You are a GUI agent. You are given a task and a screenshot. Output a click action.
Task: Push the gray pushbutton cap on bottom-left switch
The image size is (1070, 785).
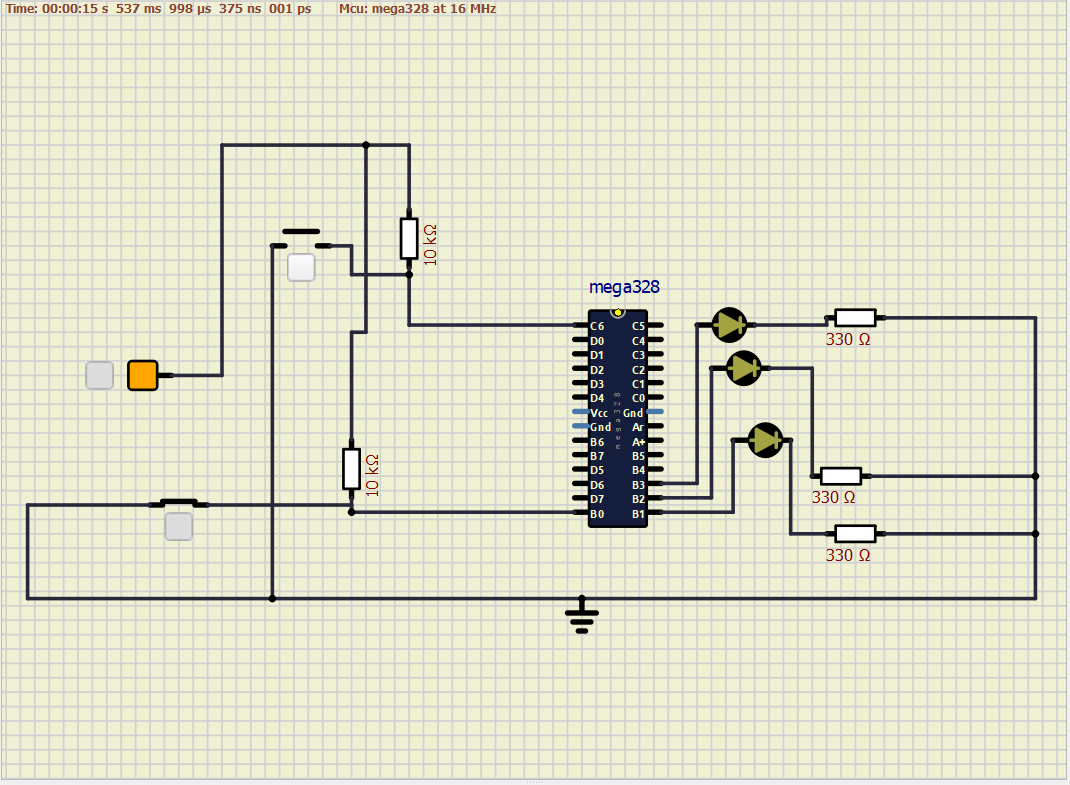pos(179,526)
